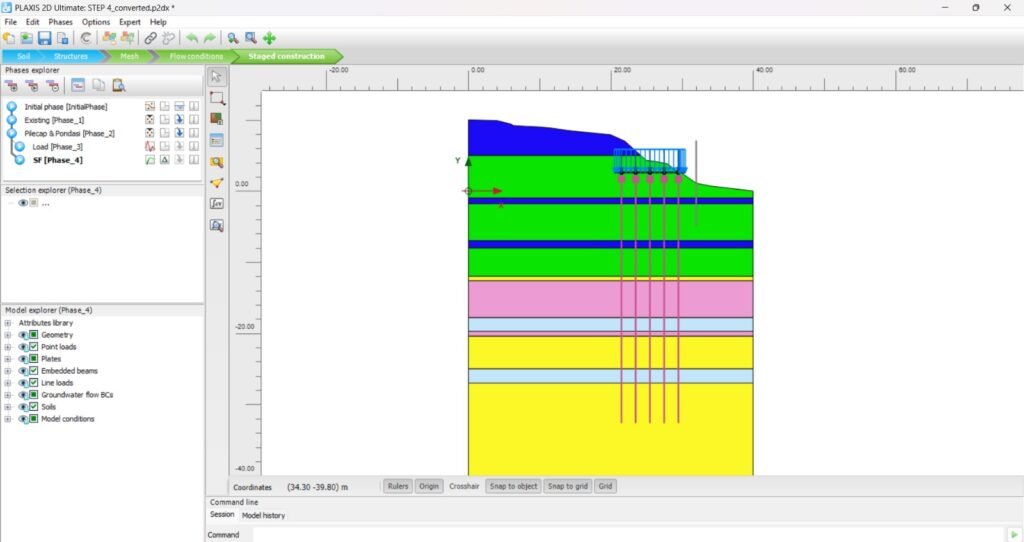Click the Save project icon
1024x542 pixels.
tap(45, 38)
